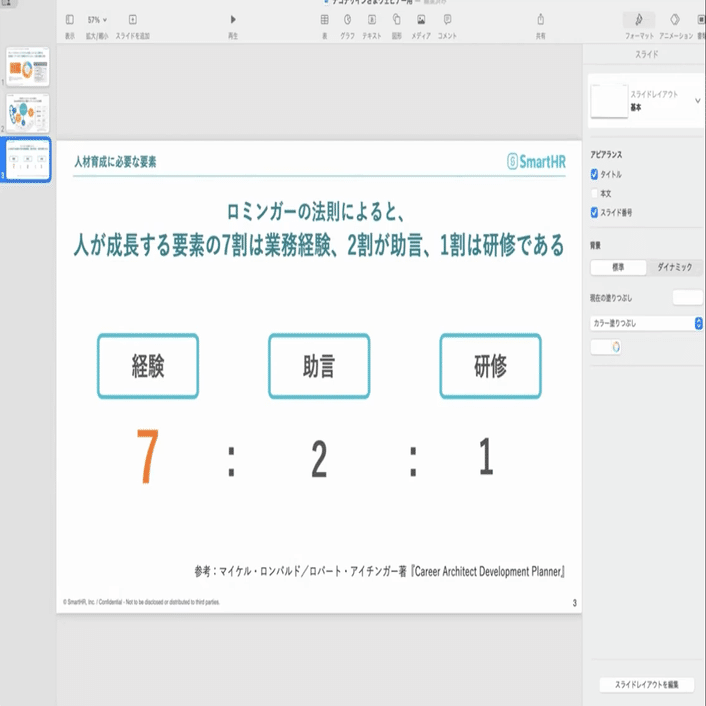Select the 研修 box on slide
The width and height of the screenshot is (706, 706).
(490, 366)
